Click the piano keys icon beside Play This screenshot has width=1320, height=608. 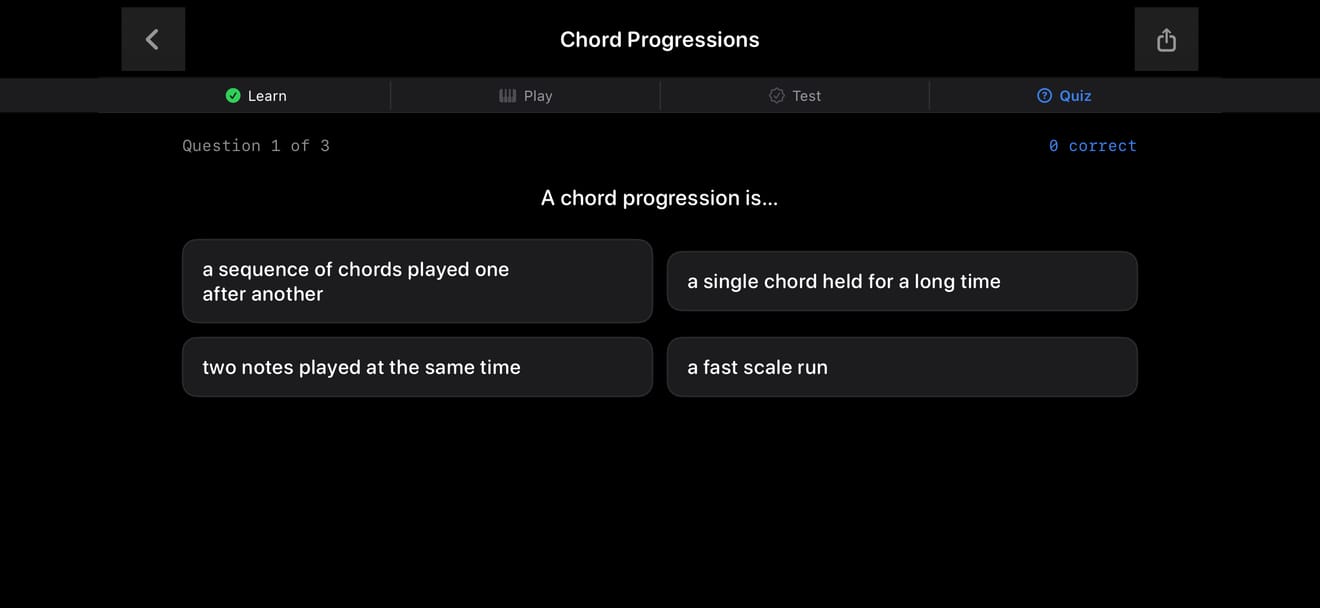click(508, 96)
